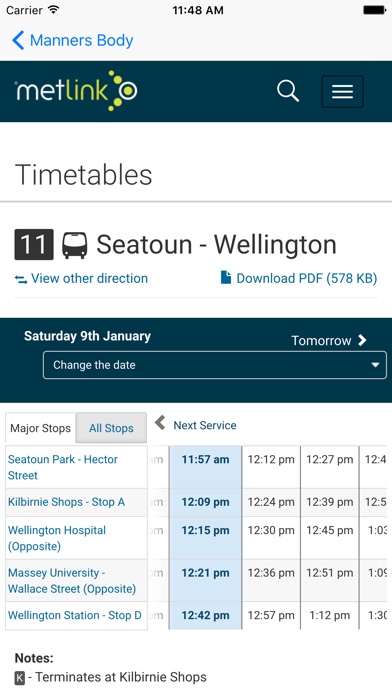This screenshot has width=392, height=696.
Task: Open the View other direction link
Action: [x=89, y=278]
